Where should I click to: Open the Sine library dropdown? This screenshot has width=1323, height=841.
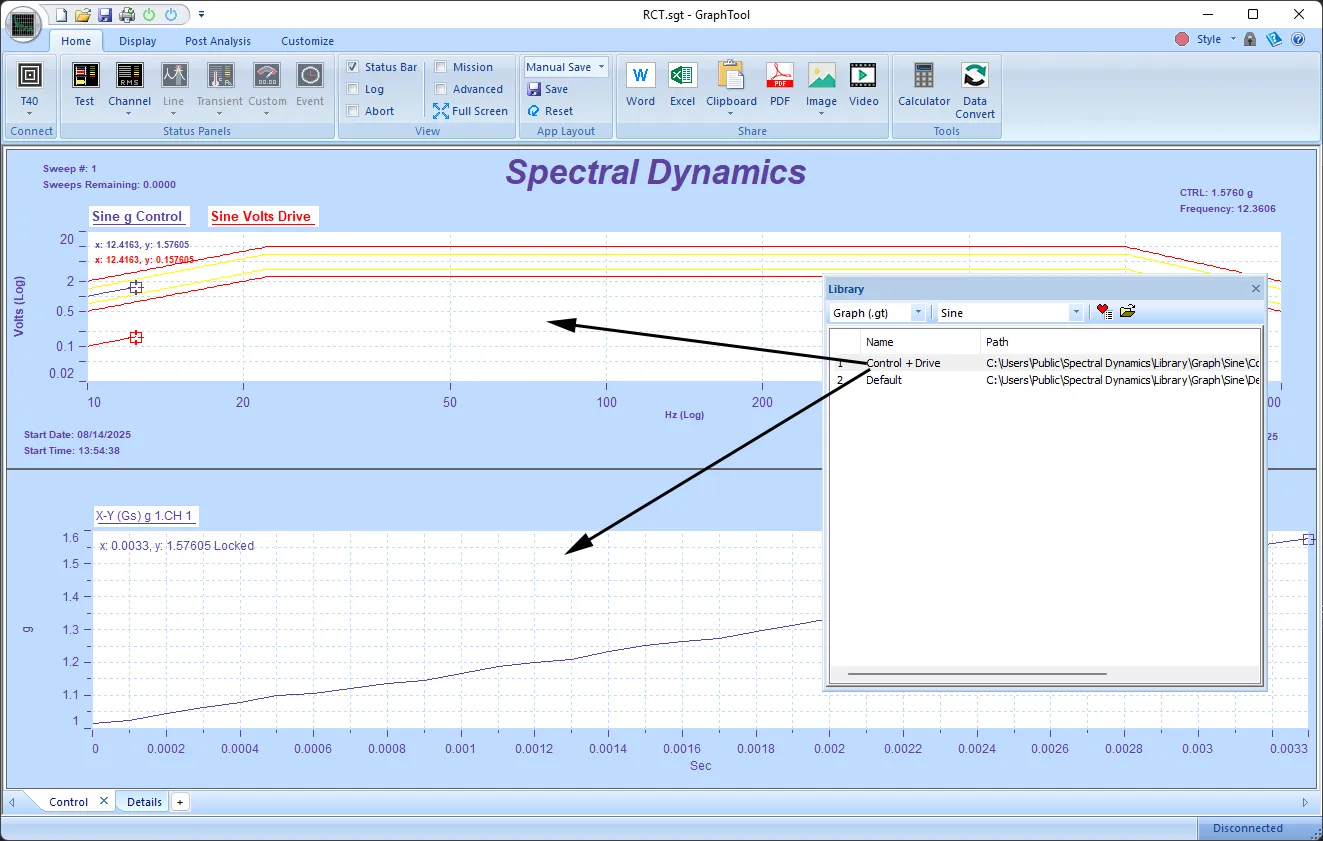click(x=1075, y=312)
